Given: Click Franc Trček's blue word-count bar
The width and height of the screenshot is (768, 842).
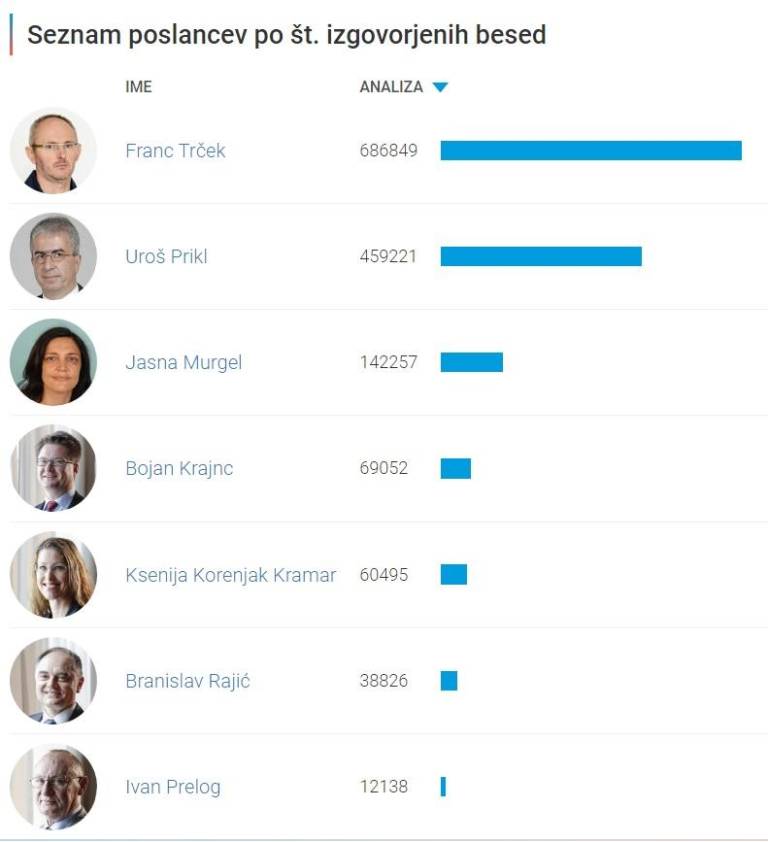Looking at the screenshot, I should (x=591, y=151).
